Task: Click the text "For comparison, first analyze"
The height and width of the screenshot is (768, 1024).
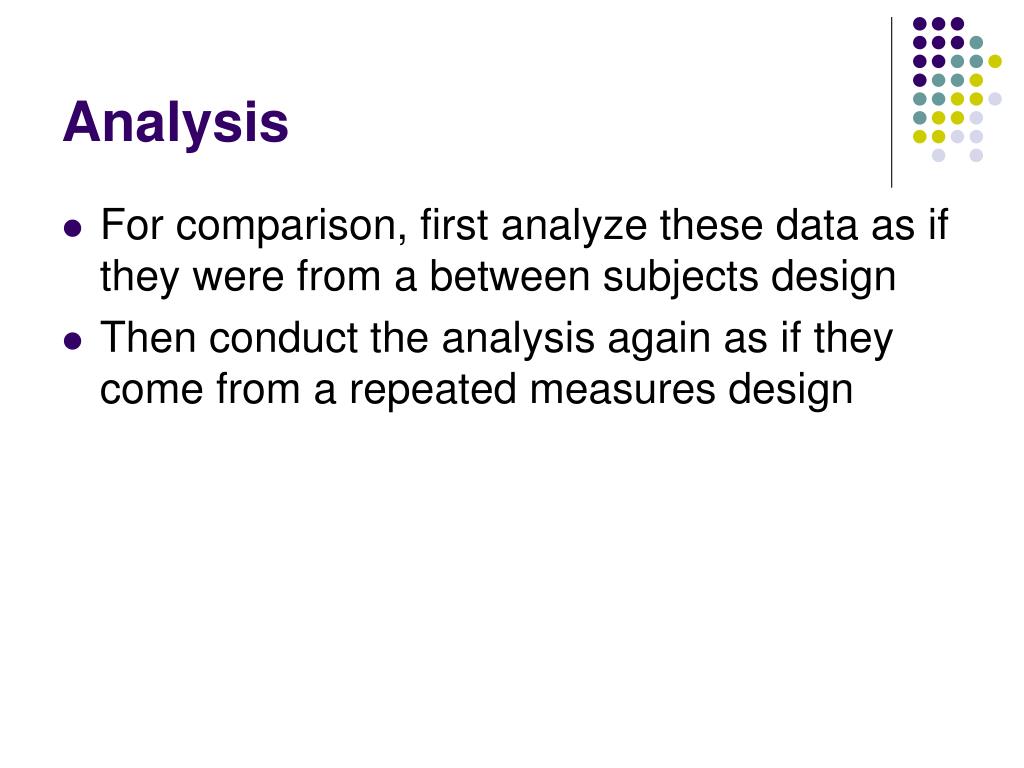Action: (x=374, y=226)
